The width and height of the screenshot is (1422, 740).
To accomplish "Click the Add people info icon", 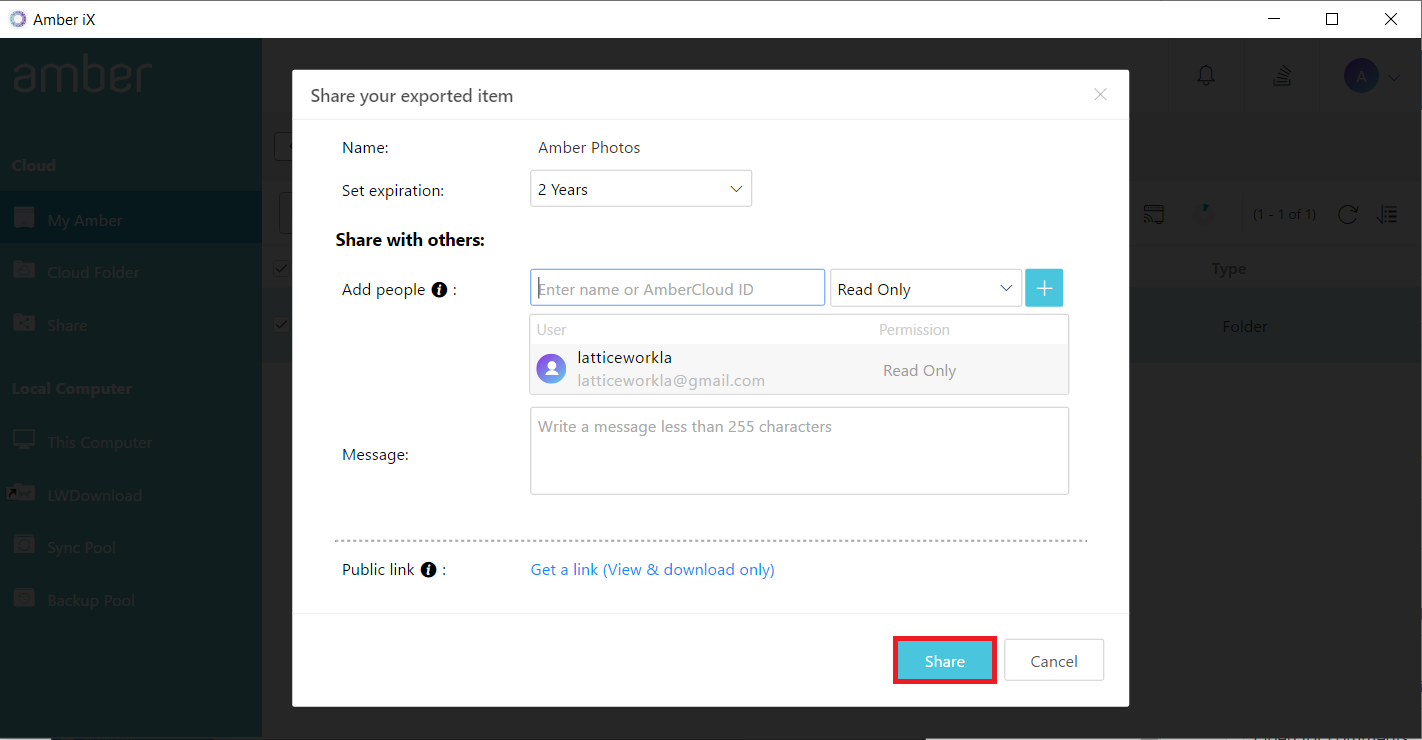I will click(439, 290).
